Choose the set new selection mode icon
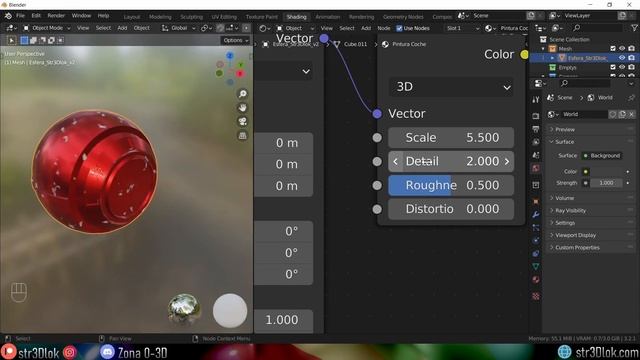 [24, 40]
